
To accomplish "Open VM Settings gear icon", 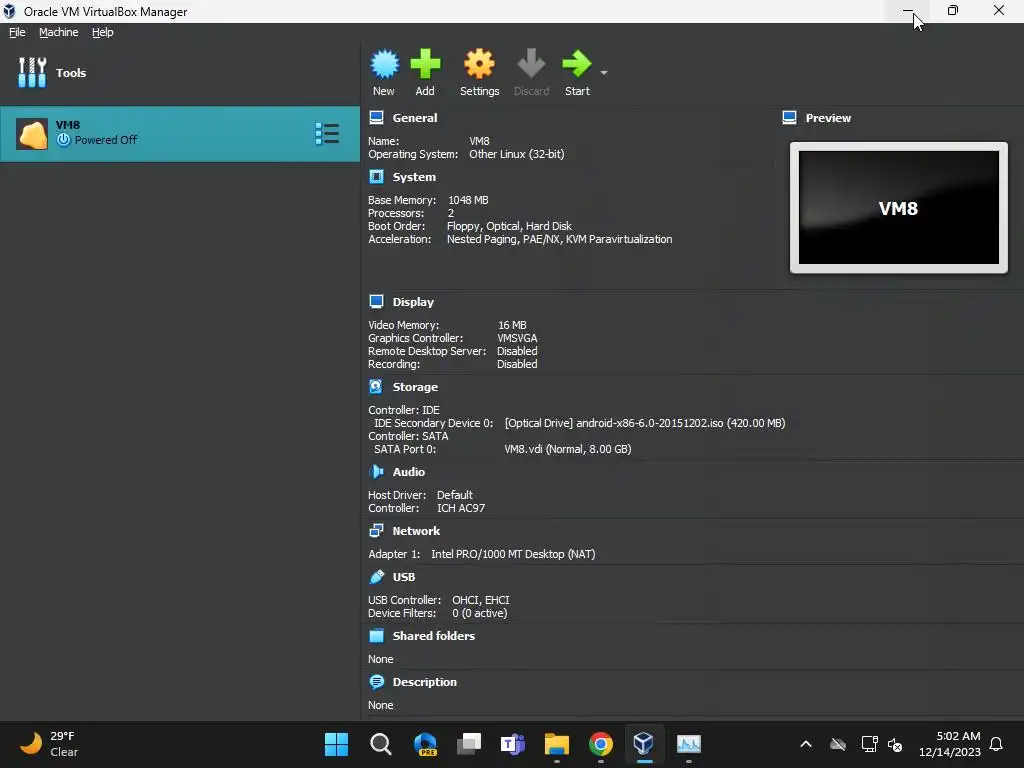I will (x=479, y=64).
